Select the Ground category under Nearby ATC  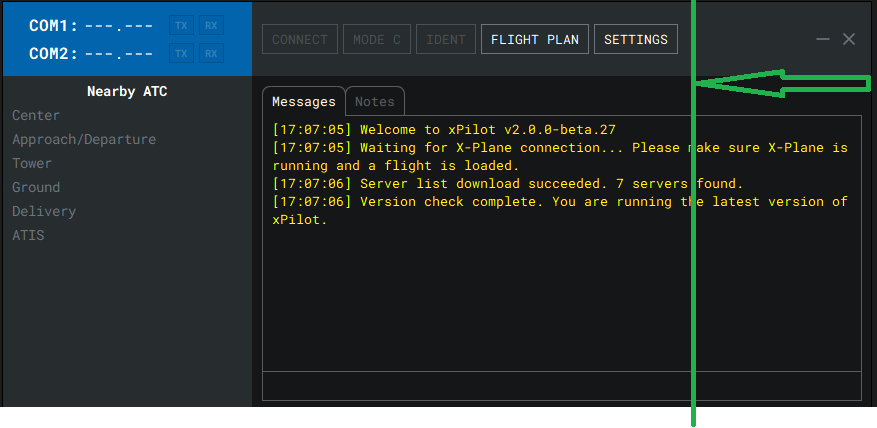(x=36, y=188)
